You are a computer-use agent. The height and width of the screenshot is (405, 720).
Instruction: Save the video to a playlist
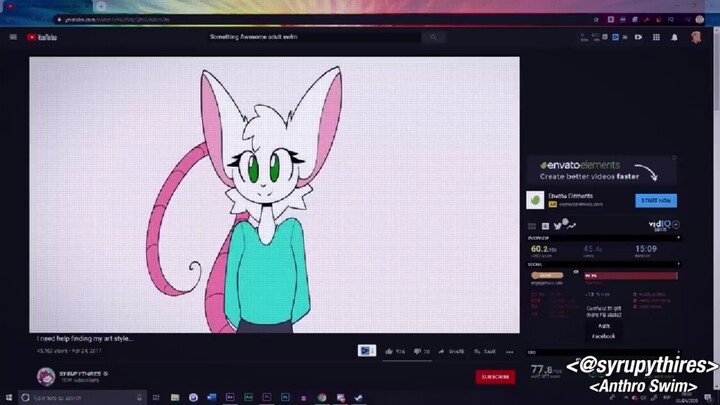click(x=485, y=351)
